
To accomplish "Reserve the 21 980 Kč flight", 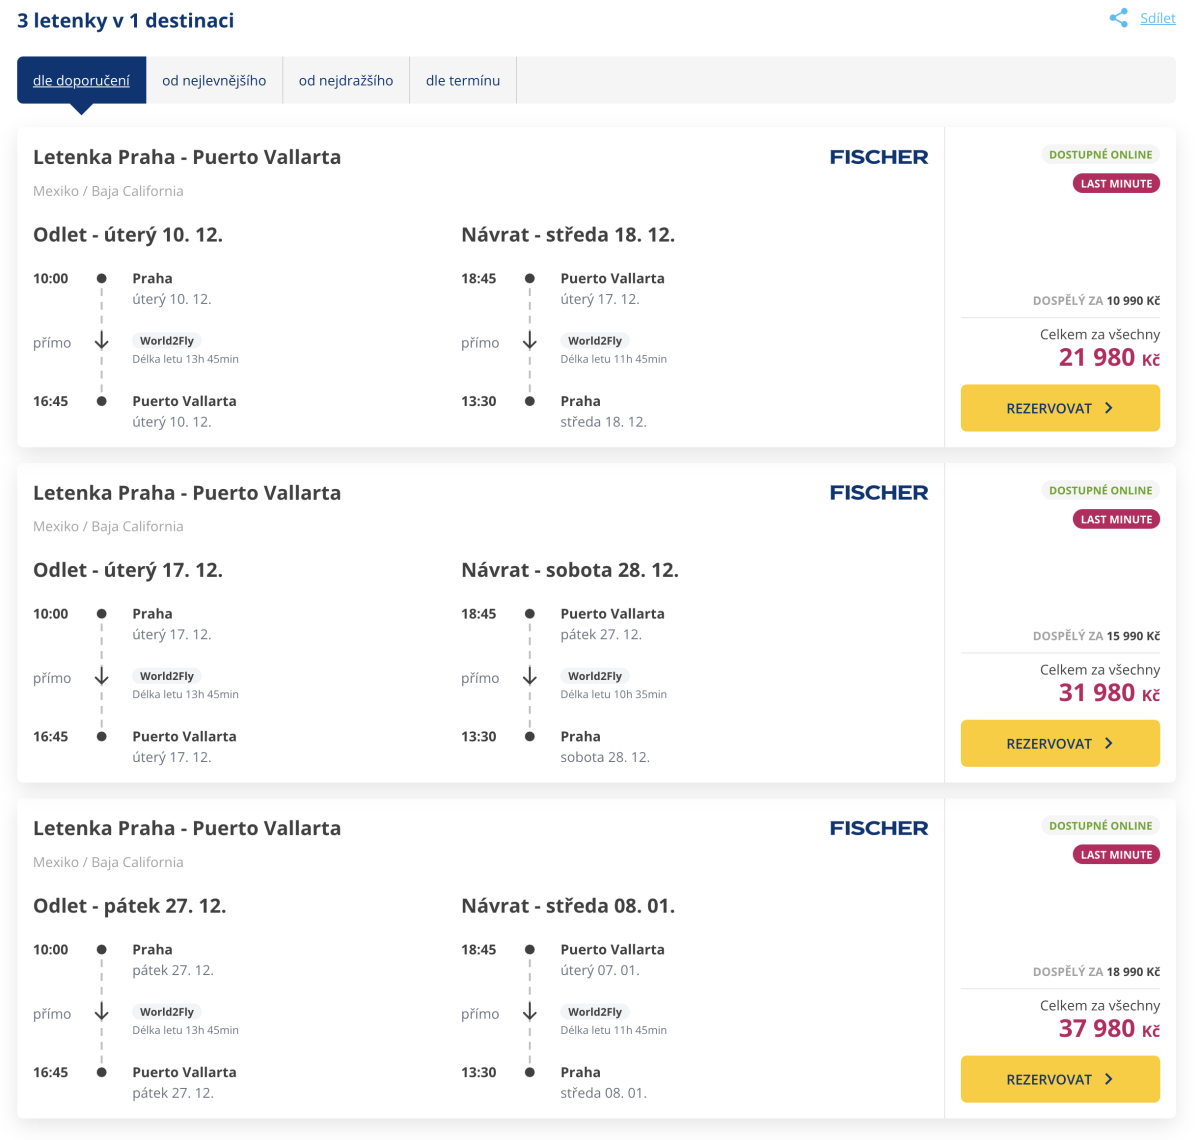I will point(1060,408).
